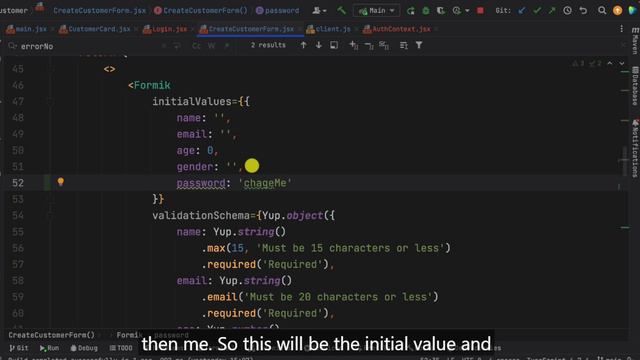
Task: Click the orange IDE updates icon
Action: pyautogui.click(x=617, y=11)
